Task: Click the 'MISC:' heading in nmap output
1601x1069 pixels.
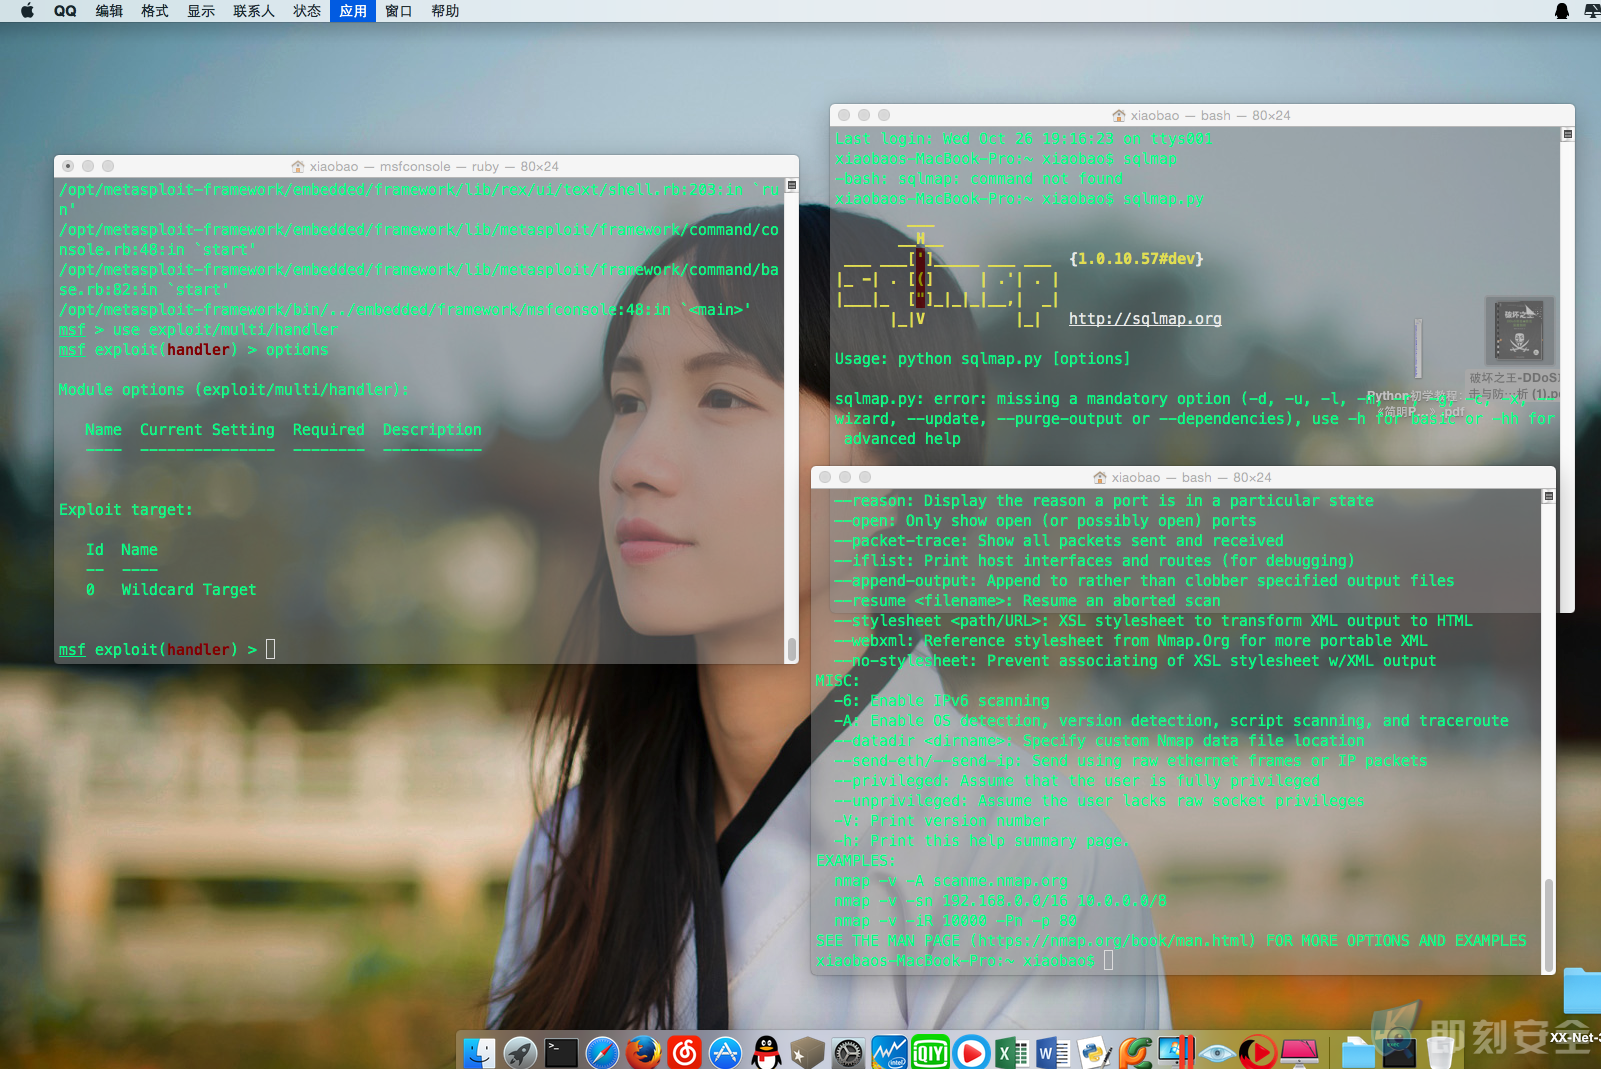Action: coord(837,681)
